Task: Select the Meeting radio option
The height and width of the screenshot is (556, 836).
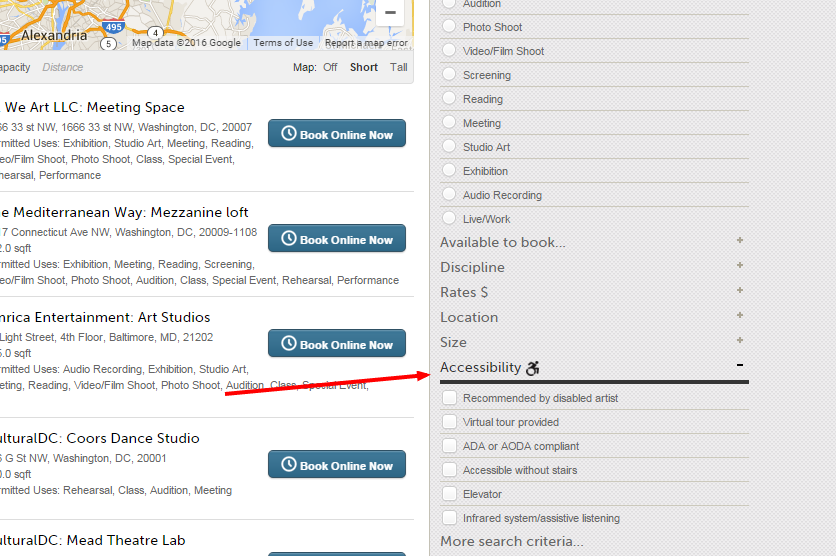Action: (449, 122)
